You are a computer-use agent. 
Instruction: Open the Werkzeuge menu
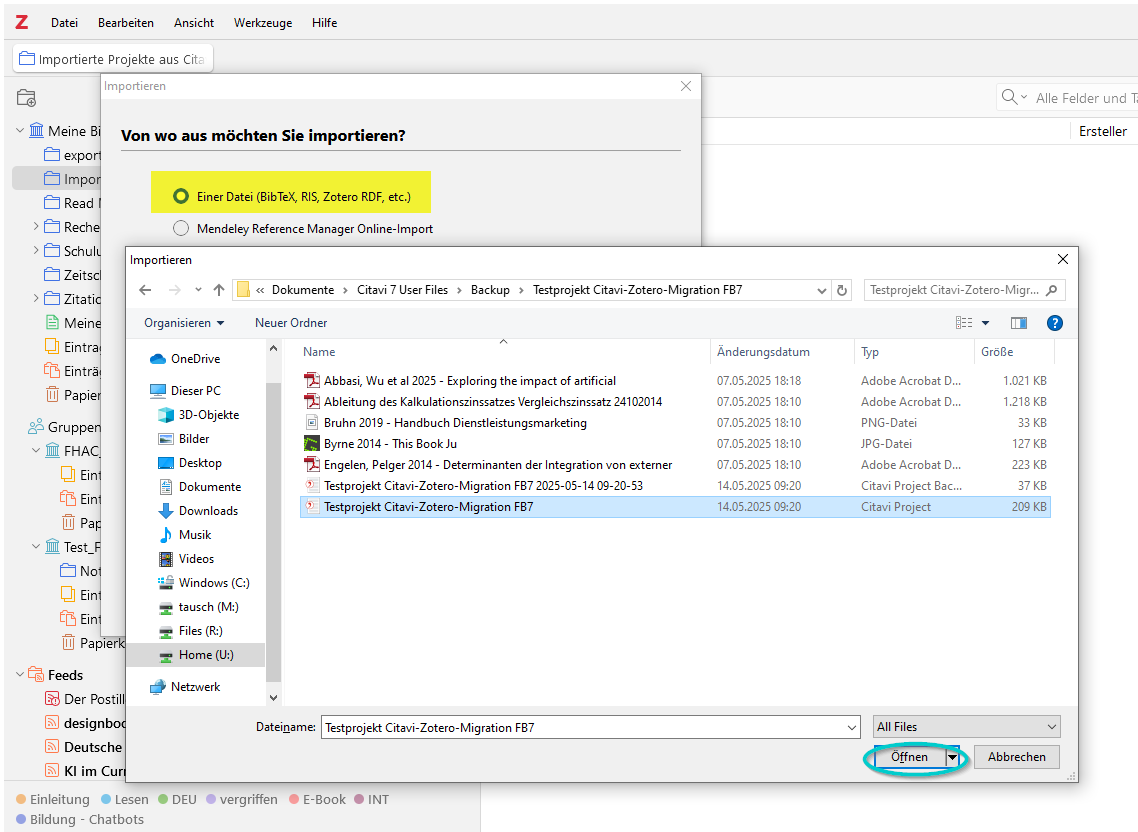pyautogui.click(x=263, y=23)
